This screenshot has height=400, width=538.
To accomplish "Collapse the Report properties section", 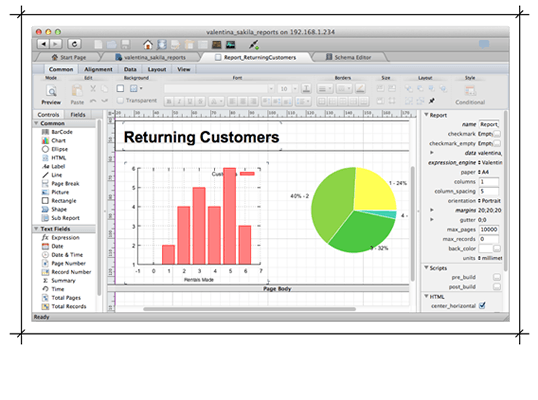I will [426, 115].
